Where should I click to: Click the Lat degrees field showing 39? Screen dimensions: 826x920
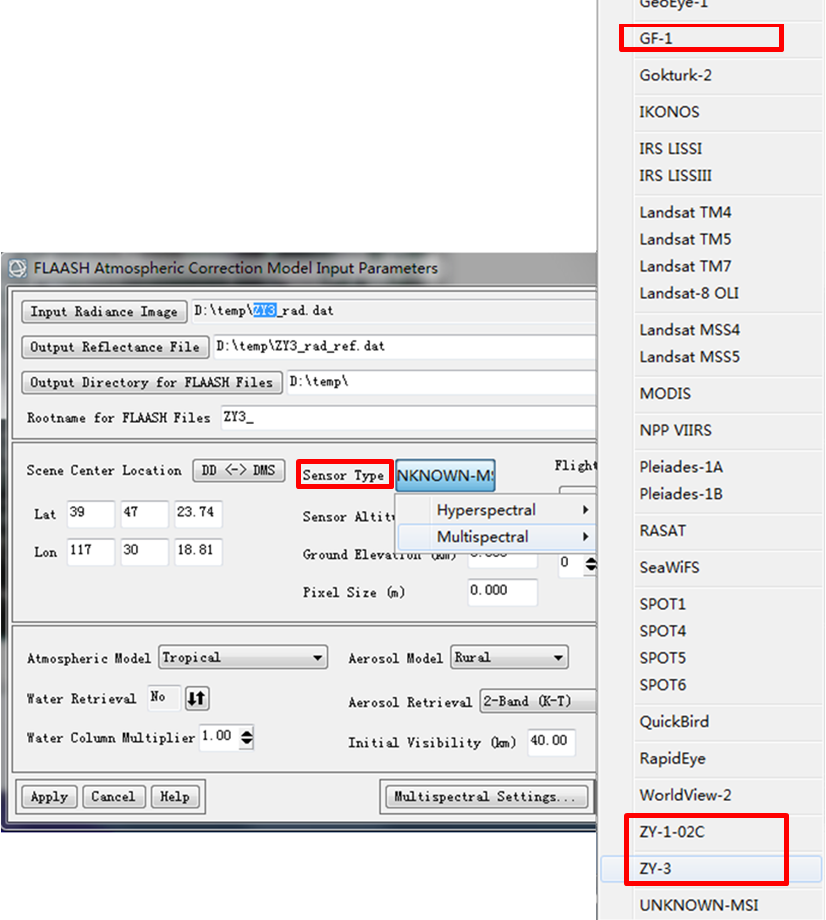[90, 514]
